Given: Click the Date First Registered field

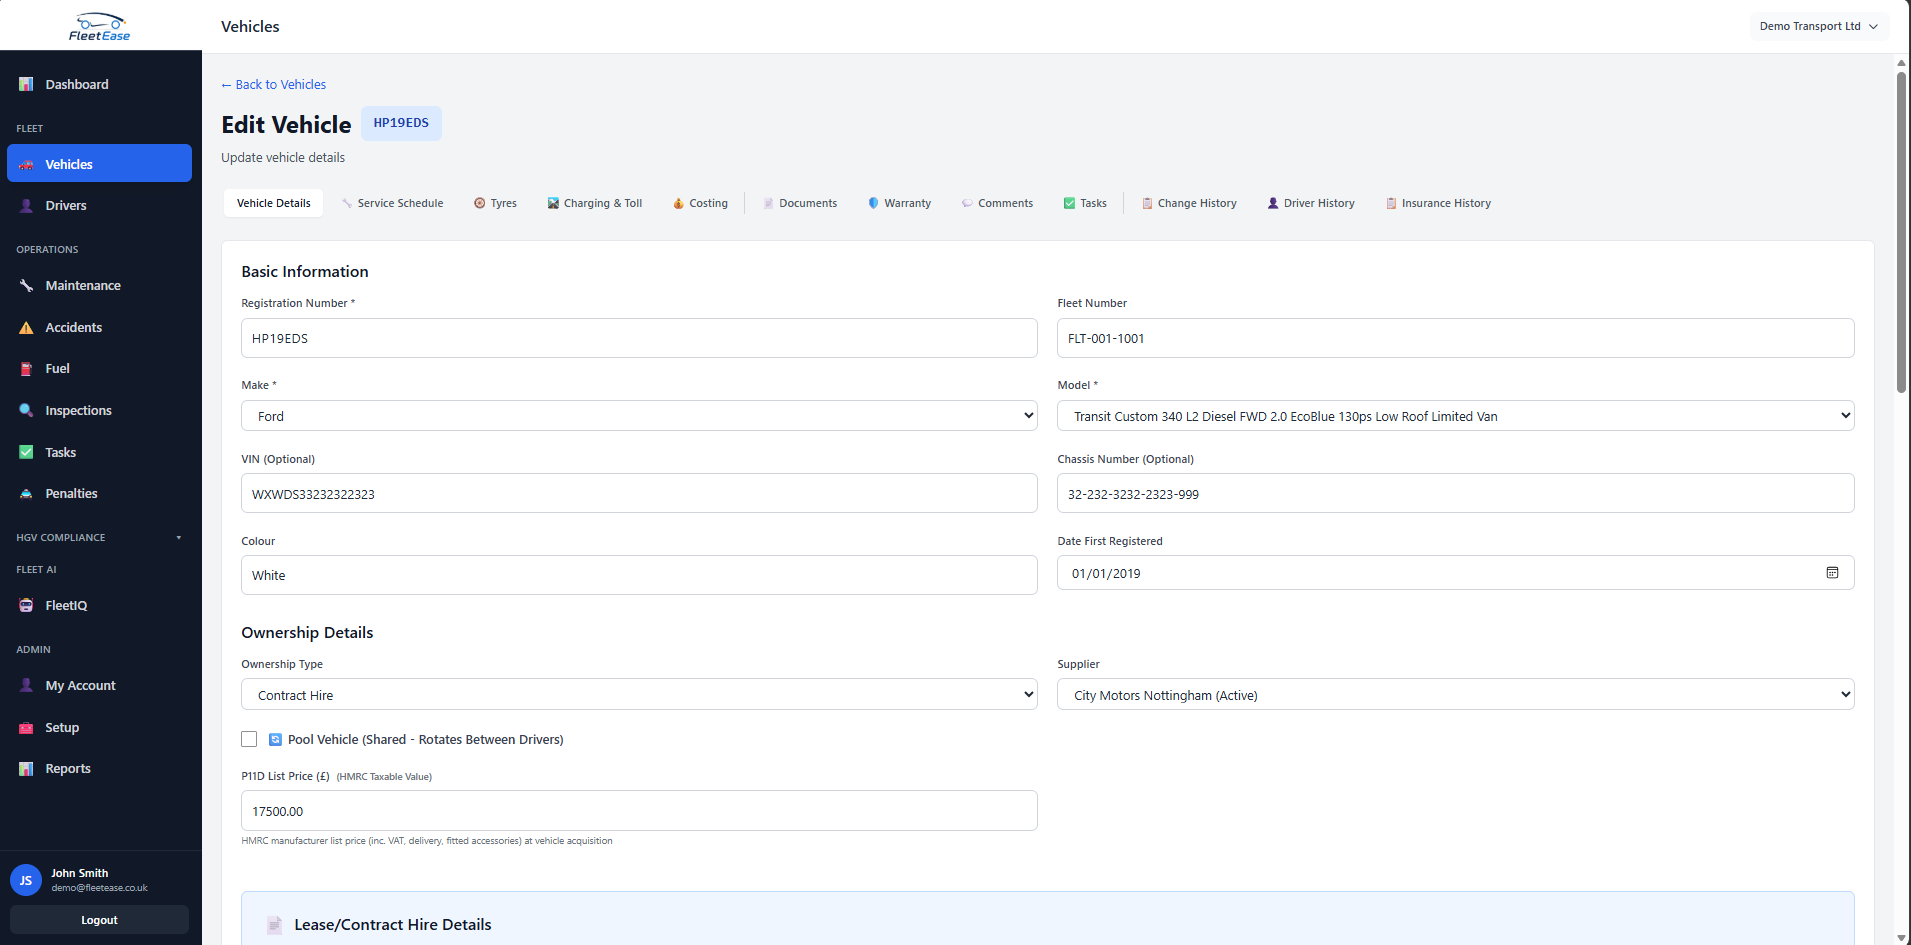Looking at the screenshot, I should pos(1455,573).
